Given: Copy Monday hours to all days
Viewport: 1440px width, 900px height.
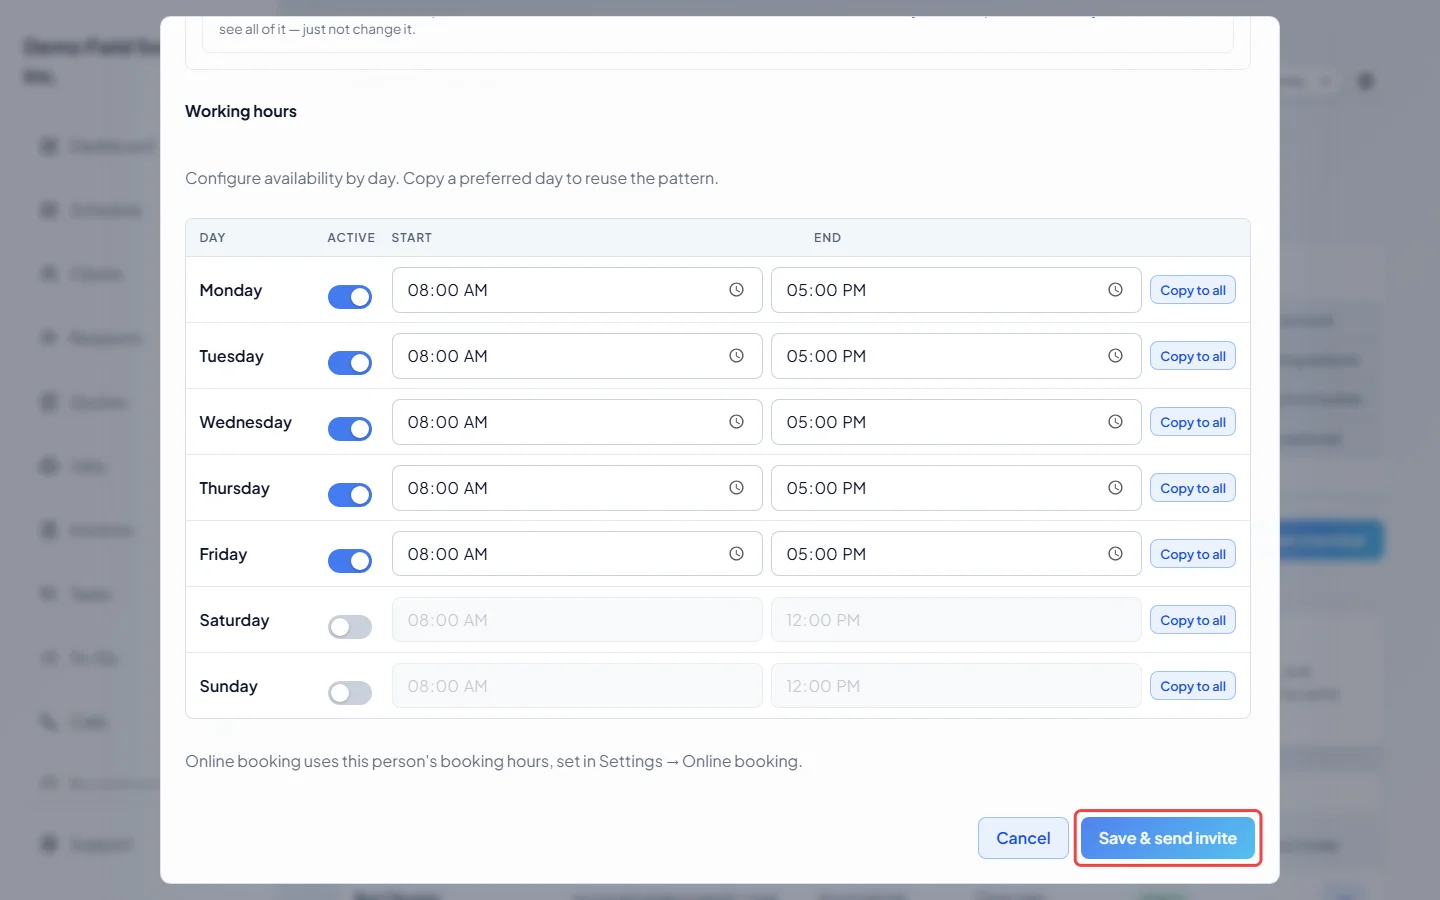Looking at the screenshot, I should pos(1193,290).
